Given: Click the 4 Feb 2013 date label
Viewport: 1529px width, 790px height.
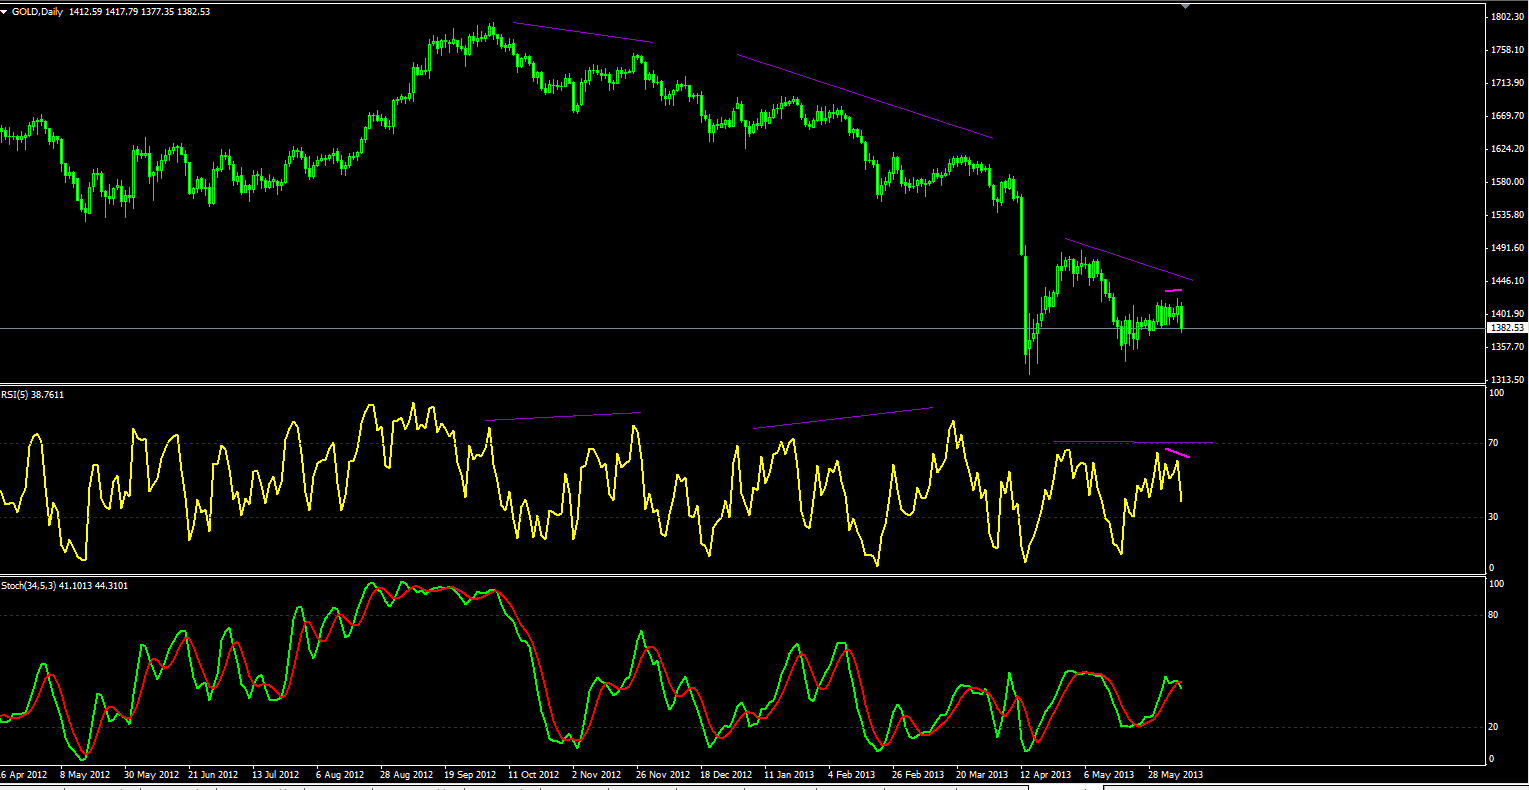Looking at the screenshot, I should coord(852,775).
